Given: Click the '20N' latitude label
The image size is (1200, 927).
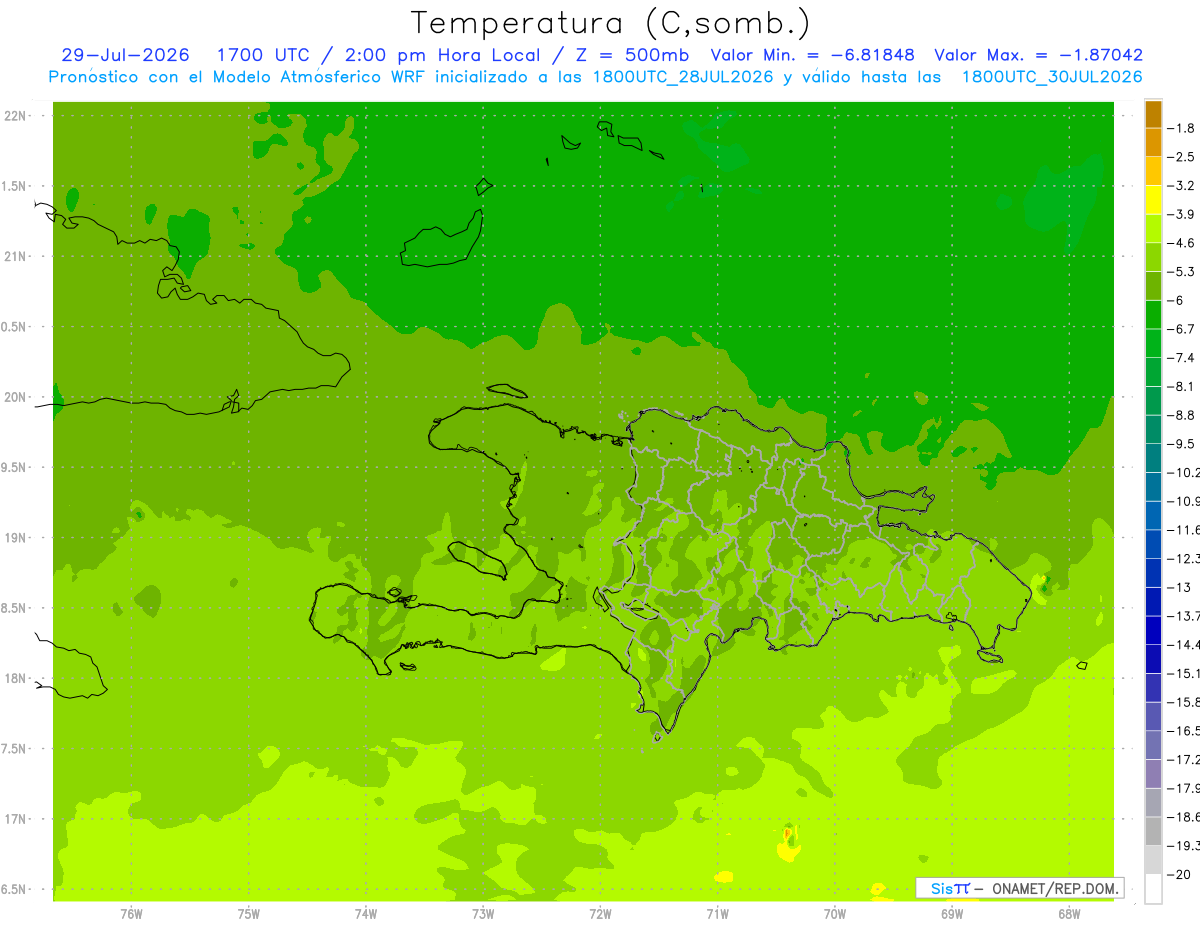Looking at the screenshot, I should click(16, 397).
